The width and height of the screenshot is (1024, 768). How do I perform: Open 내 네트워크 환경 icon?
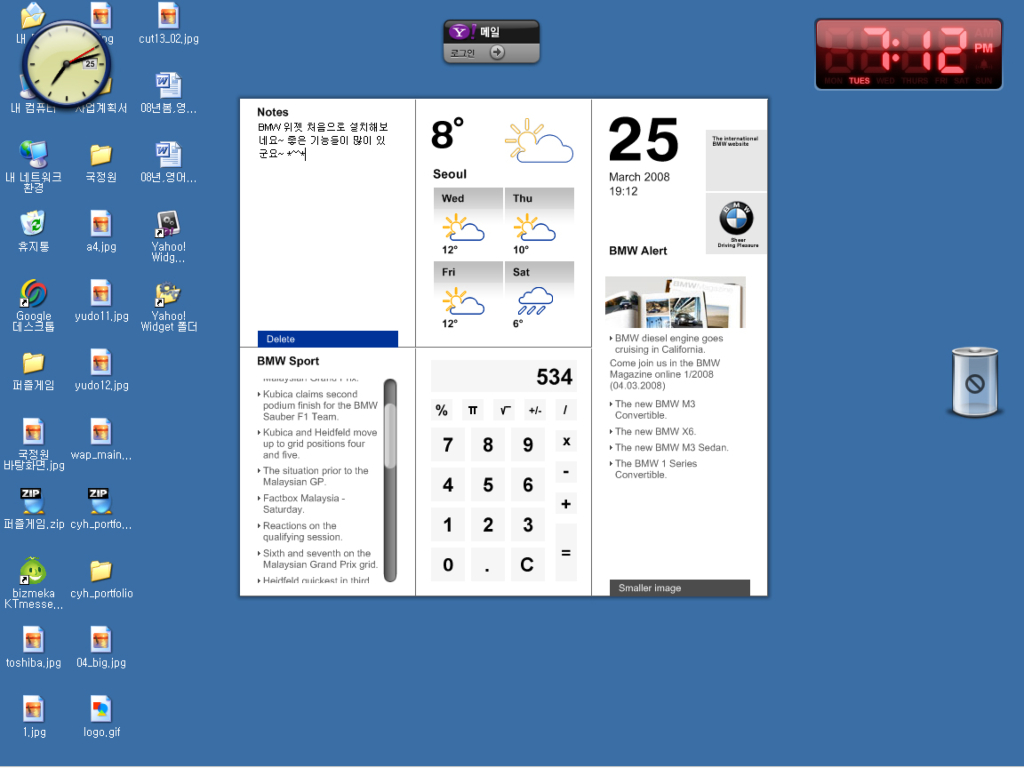(x=33, y=166)
